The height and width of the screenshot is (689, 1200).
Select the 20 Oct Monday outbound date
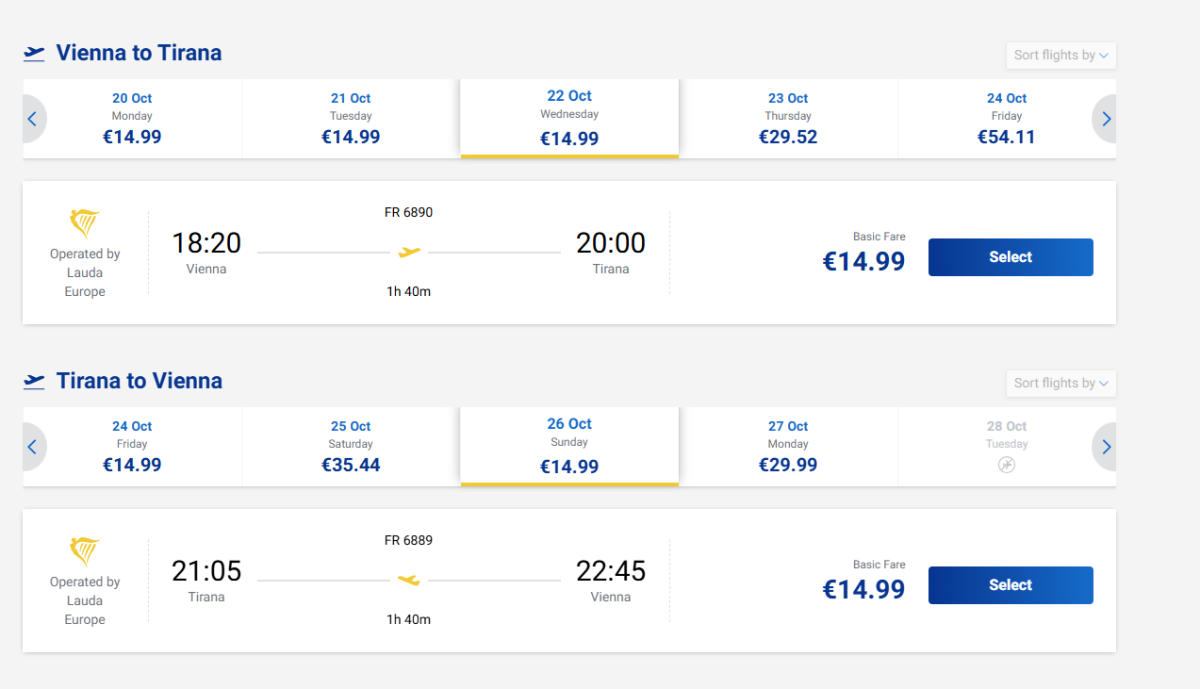click(132, 119)
